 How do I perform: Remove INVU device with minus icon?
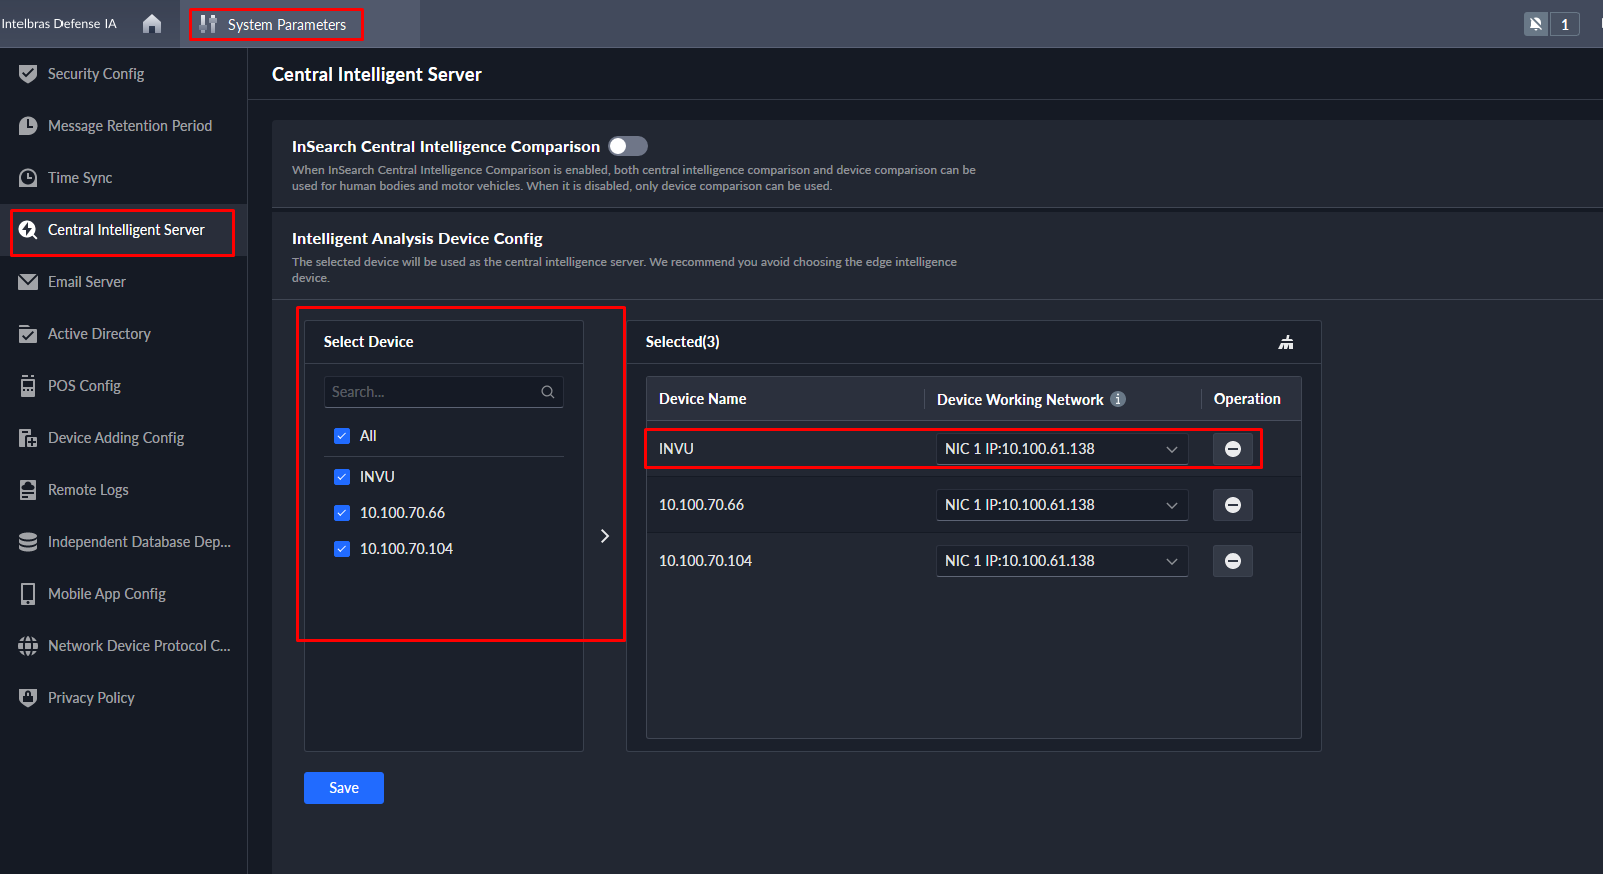pyautogui.click(x=1232, y=449)
